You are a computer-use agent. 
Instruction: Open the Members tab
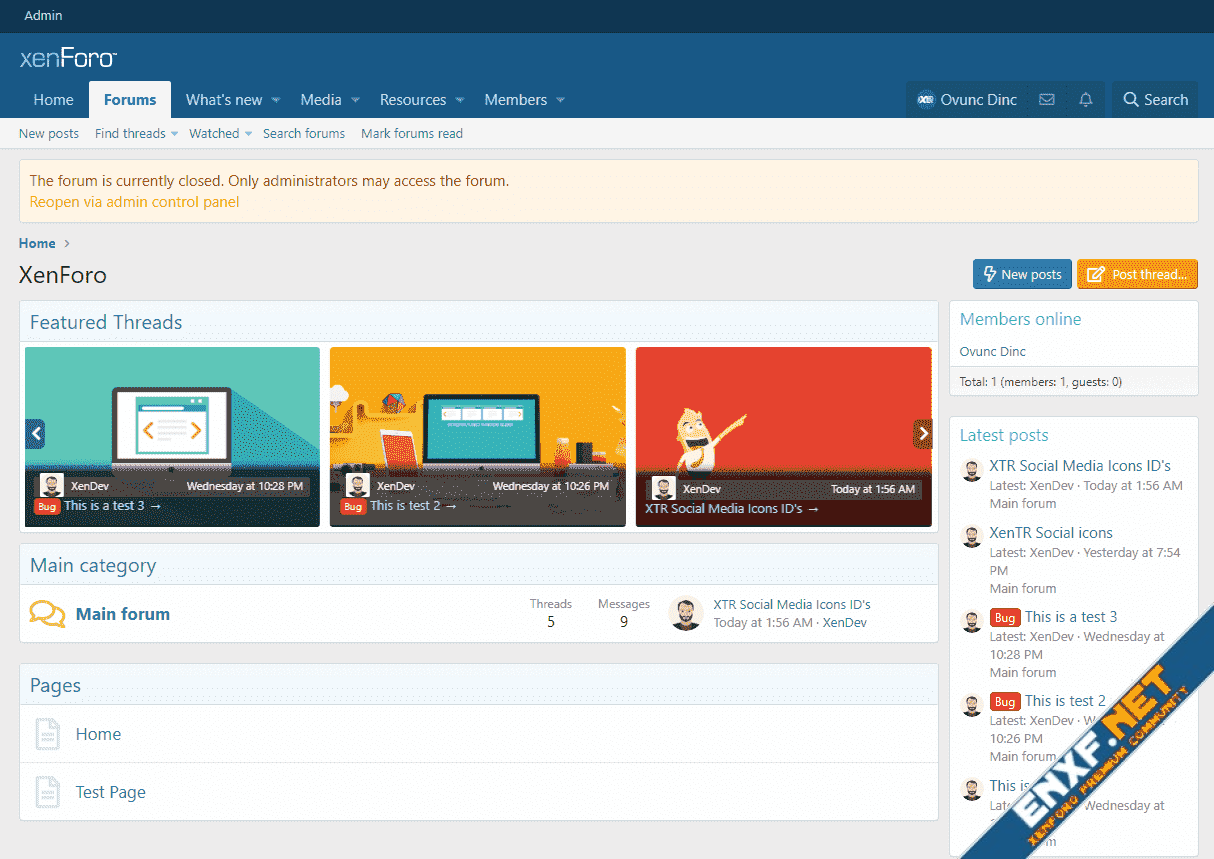pyautogui.click(x=516, y=100)
